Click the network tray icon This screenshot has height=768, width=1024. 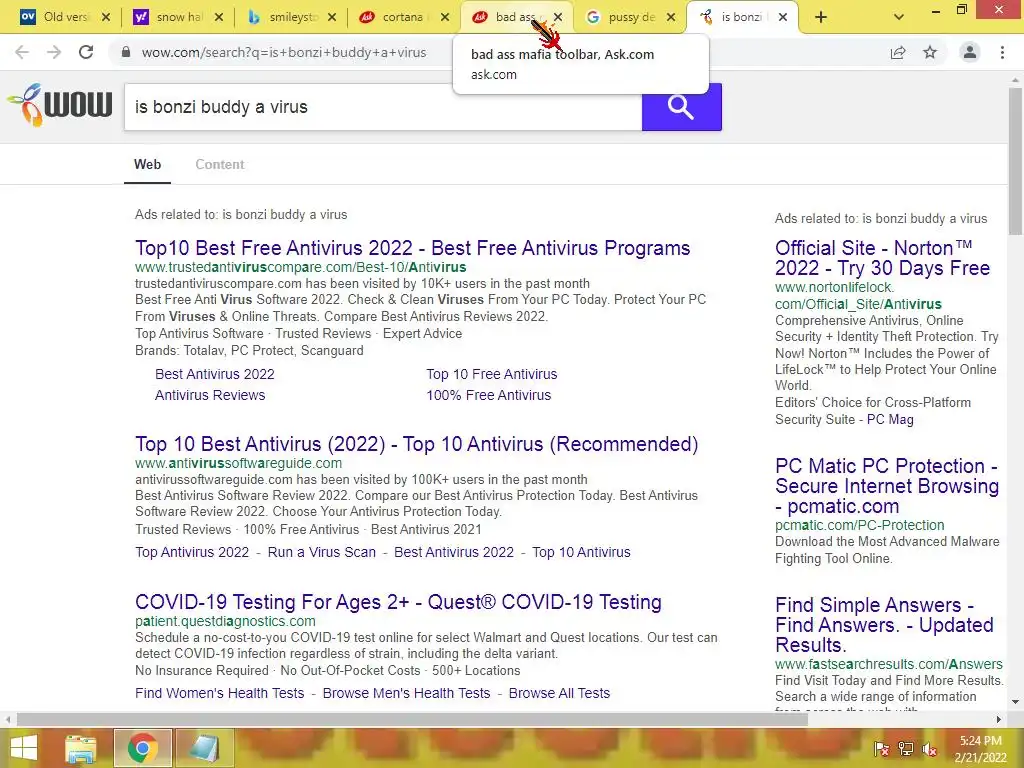pos(905,749)
